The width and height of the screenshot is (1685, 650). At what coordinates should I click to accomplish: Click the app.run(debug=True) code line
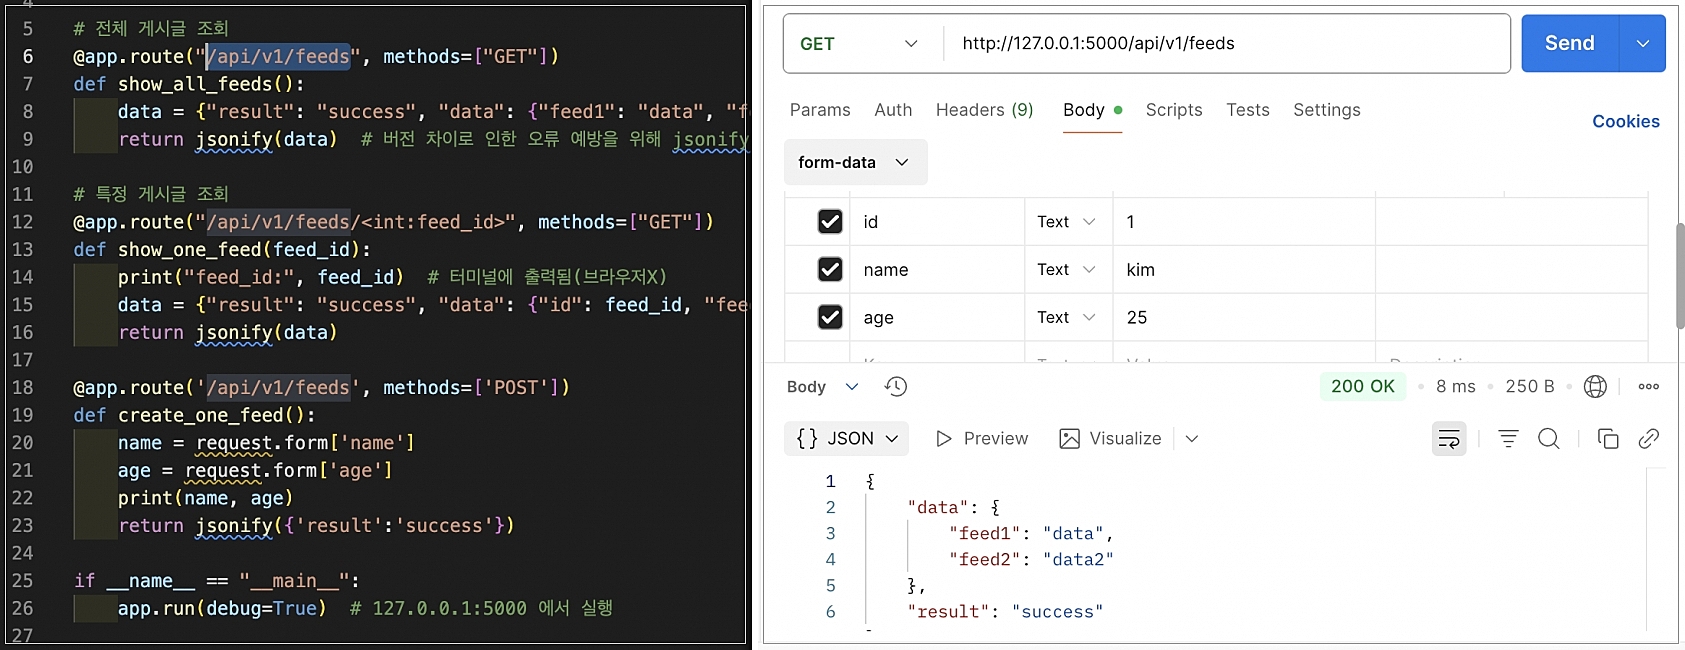[x=222, y=608]
